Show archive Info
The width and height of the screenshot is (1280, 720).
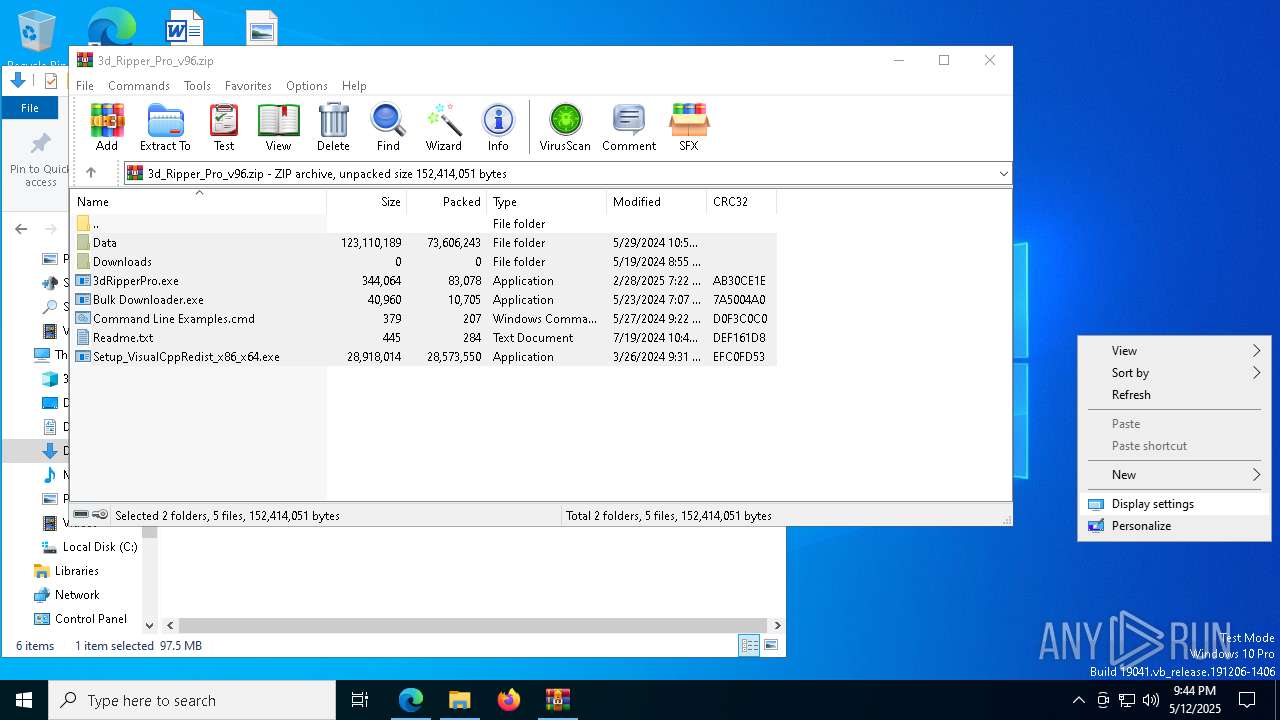[498, 127]
